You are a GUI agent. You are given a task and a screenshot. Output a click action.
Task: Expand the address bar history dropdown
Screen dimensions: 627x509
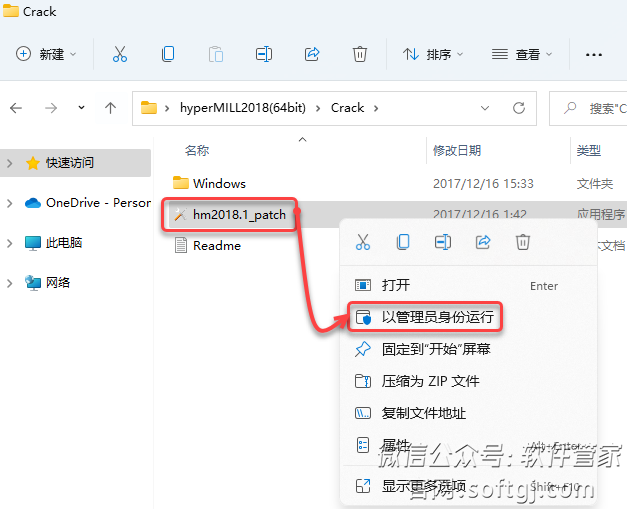(x=485, y=108)
